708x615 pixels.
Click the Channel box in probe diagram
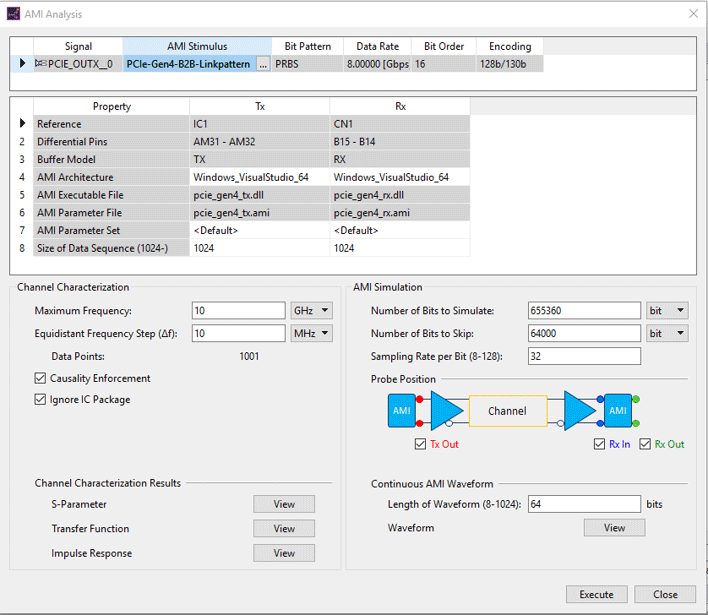[508, 411]
